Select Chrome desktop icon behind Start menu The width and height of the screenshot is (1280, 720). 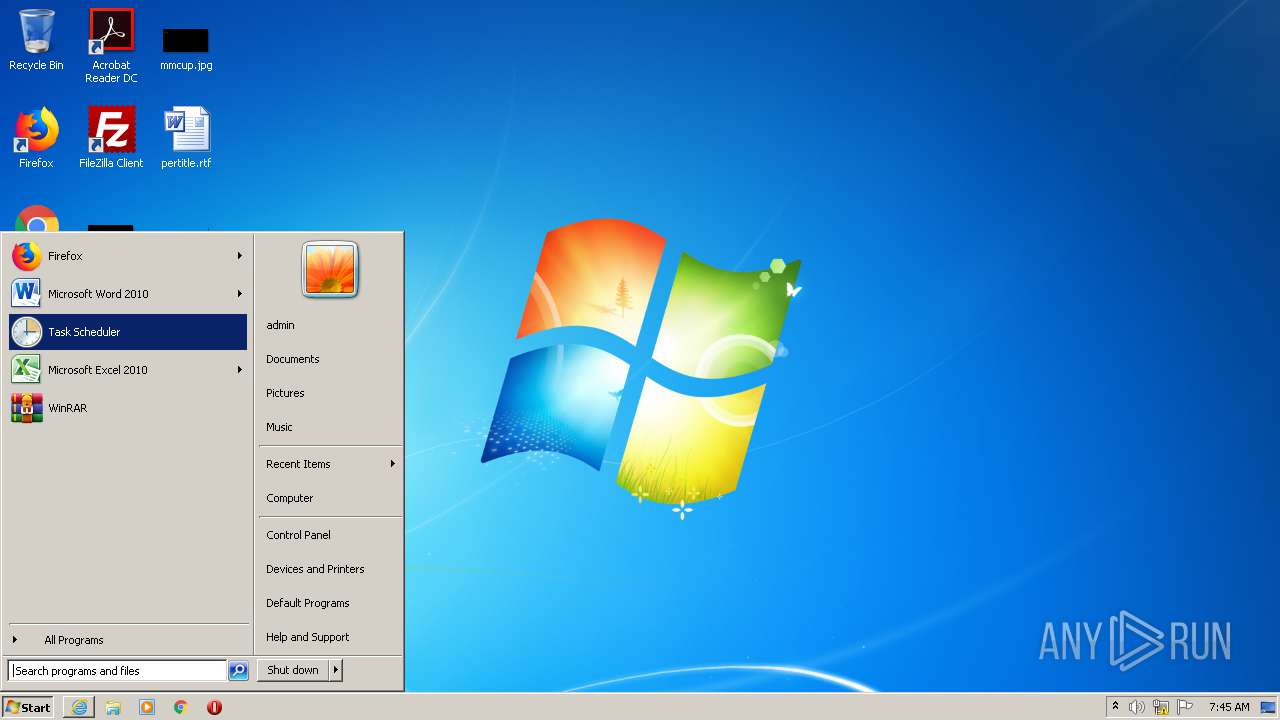[x=37, y=219]
